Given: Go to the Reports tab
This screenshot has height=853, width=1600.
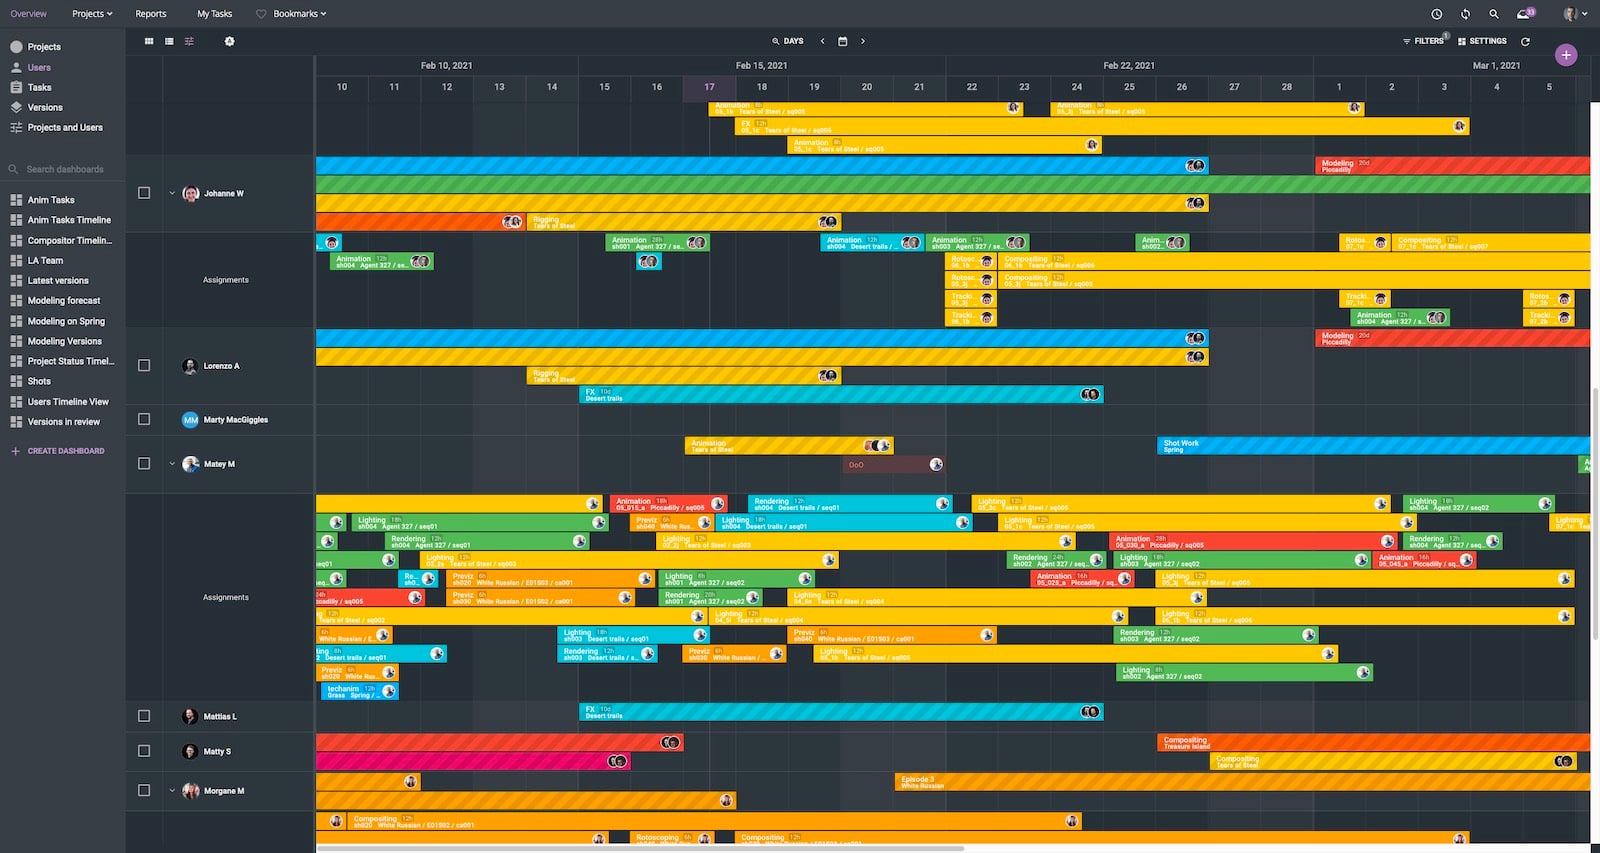Looking at the screenshot, I should click(x=151, y=14).
